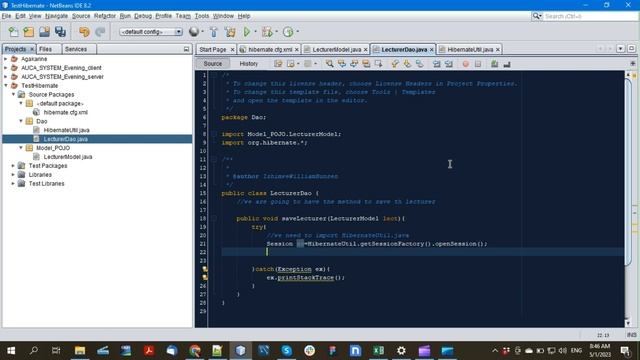Click the New File toolbar icon
The height and width of the screenshot is (360, 640).
(x=13, y=32)
